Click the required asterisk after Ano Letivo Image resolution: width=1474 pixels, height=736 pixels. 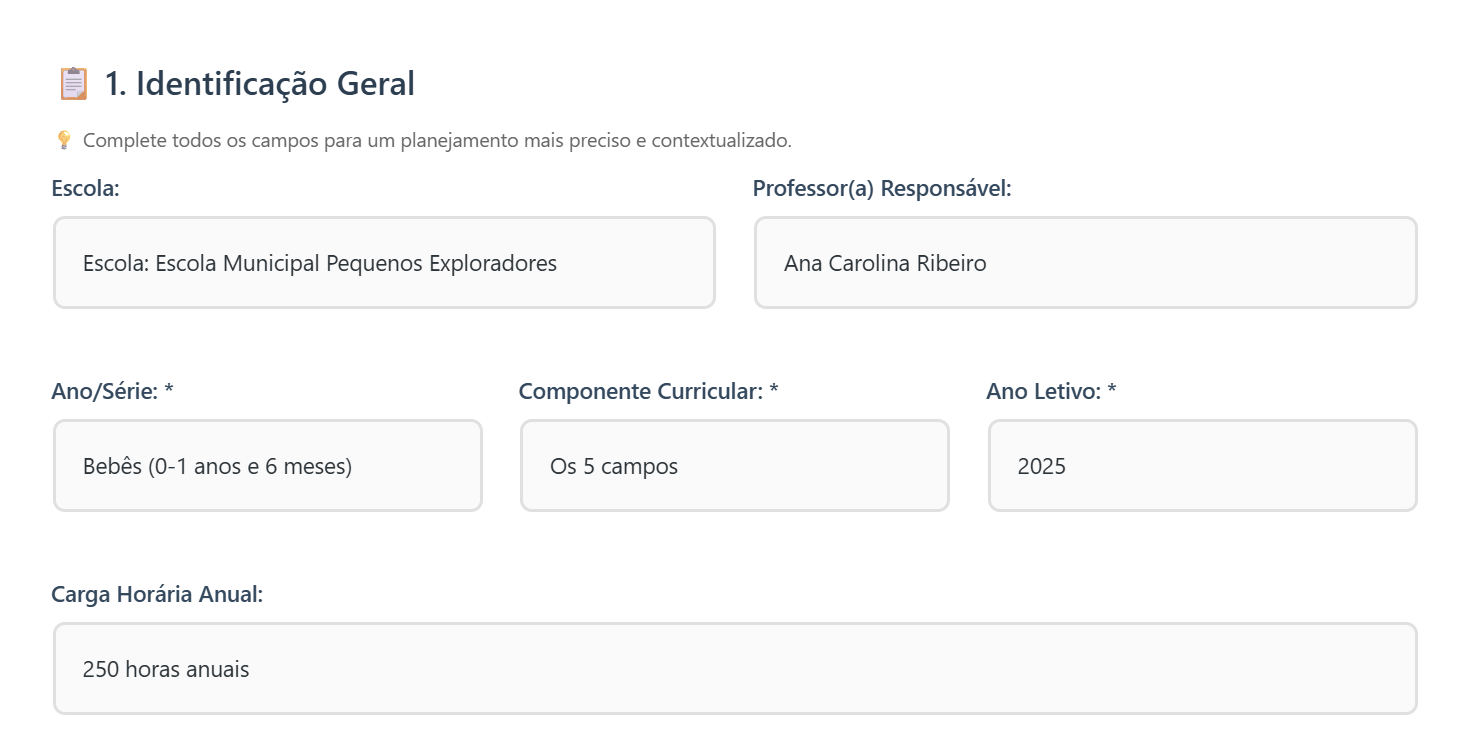click(x=1112, y=391)
